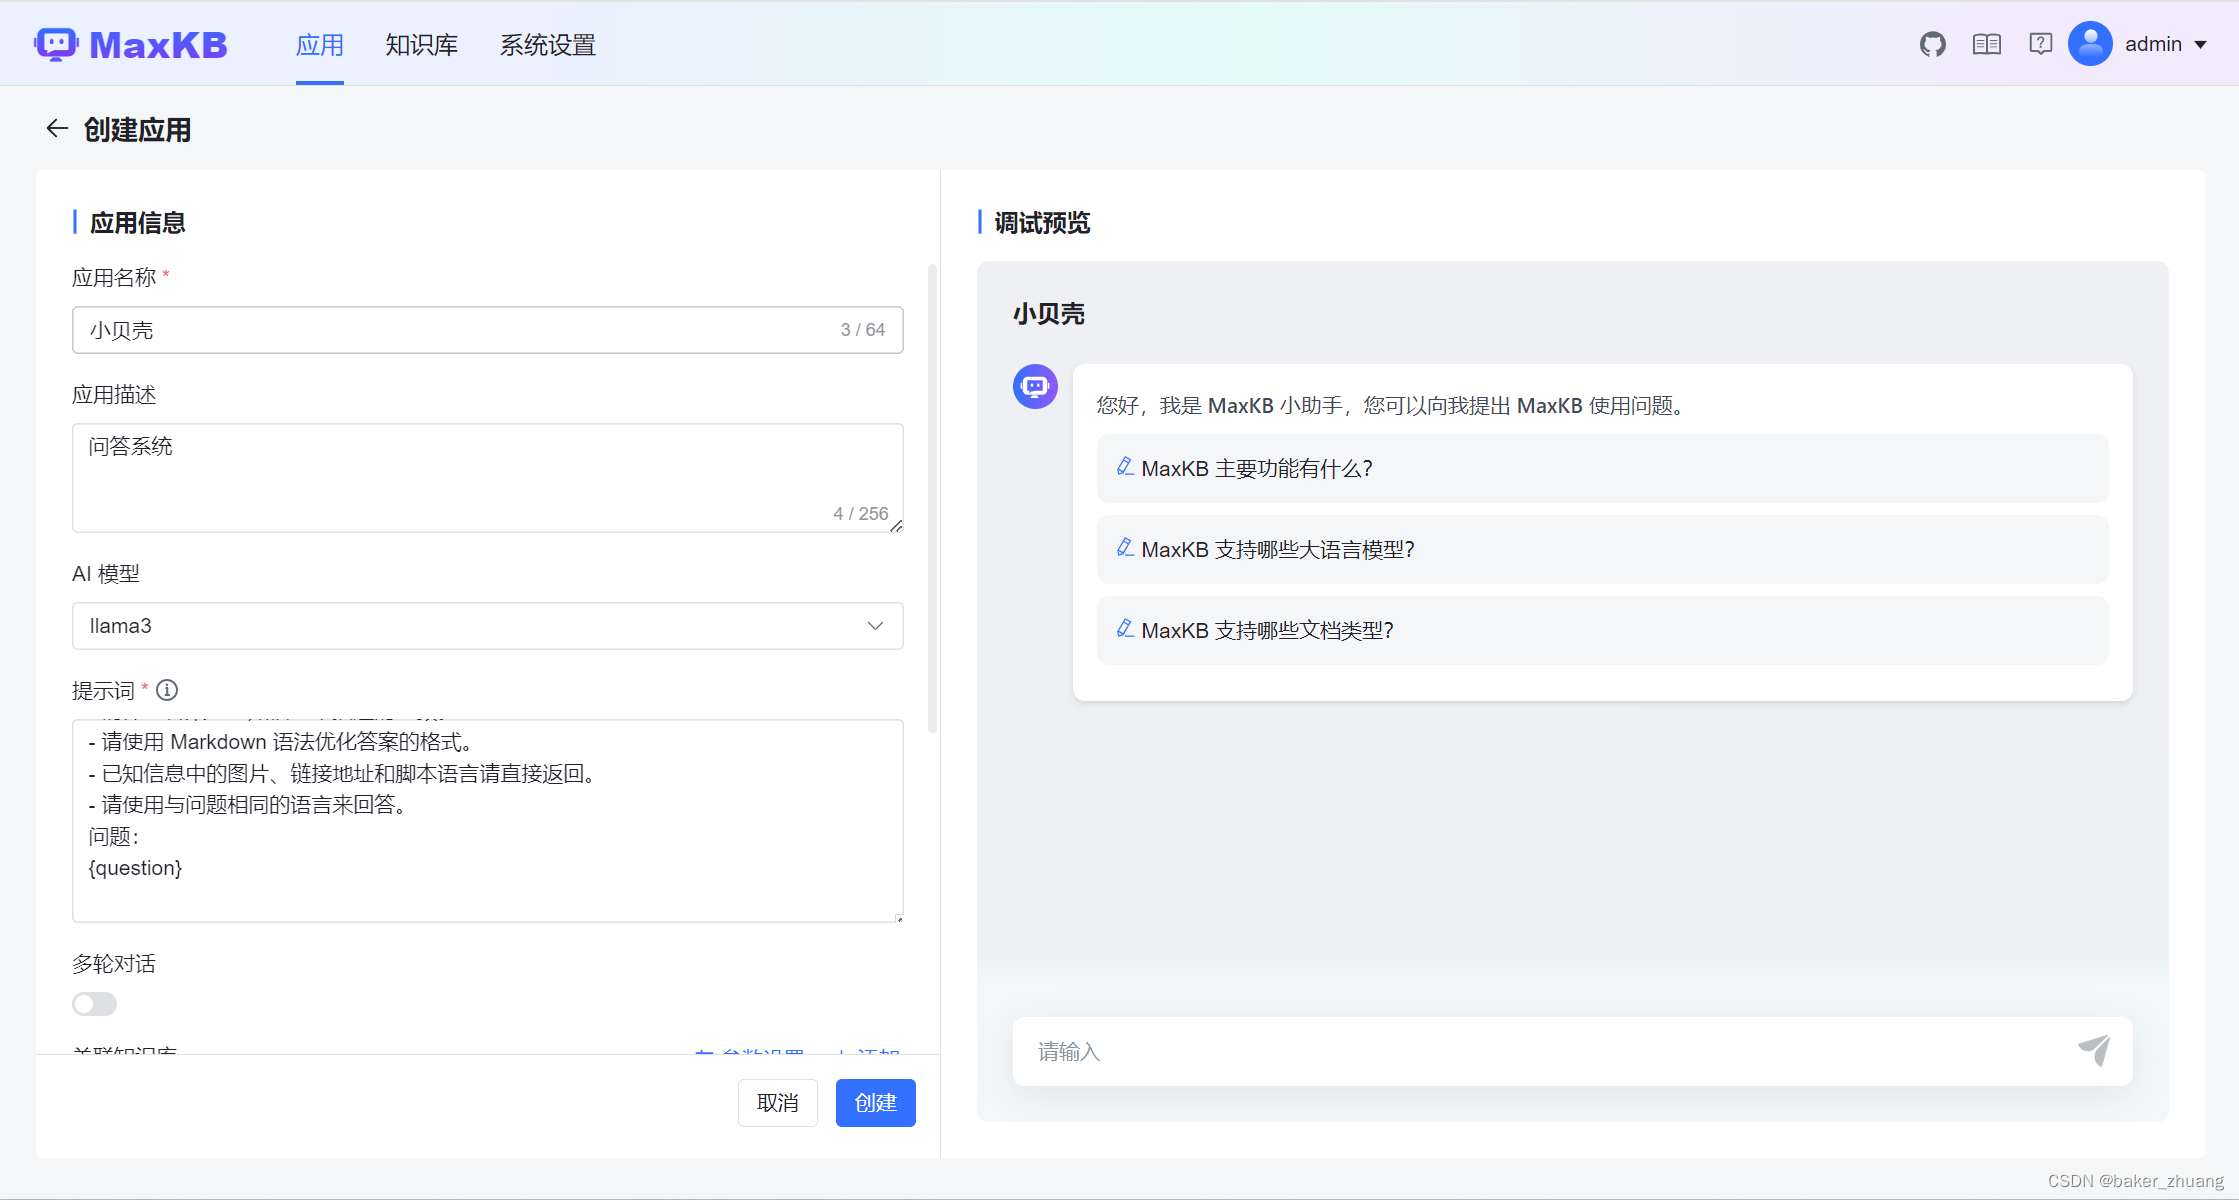The width and height of the screenshot is (2239, 1200).
Task: Click the back arrow beside 创建应用
Action: pyautogui.click(x=57, y=128)
